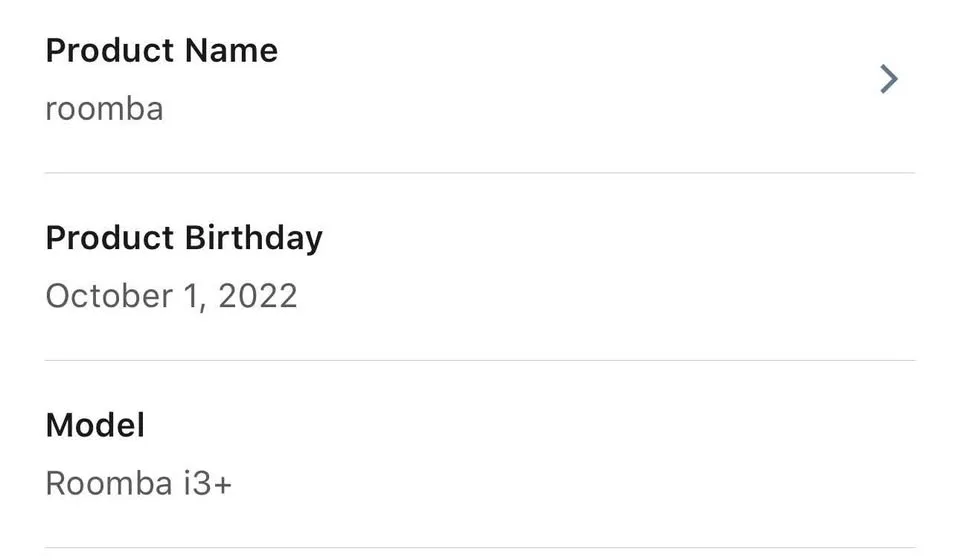Tap the i3+ text in the model value
This screenshot has width=960, height=560.
pos(207,484)
